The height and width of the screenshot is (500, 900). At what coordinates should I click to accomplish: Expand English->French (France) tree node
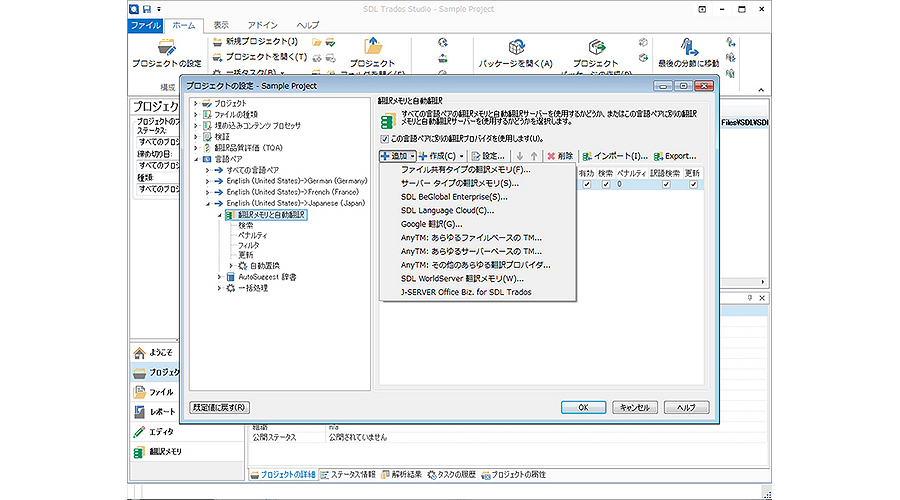point(207,192)
